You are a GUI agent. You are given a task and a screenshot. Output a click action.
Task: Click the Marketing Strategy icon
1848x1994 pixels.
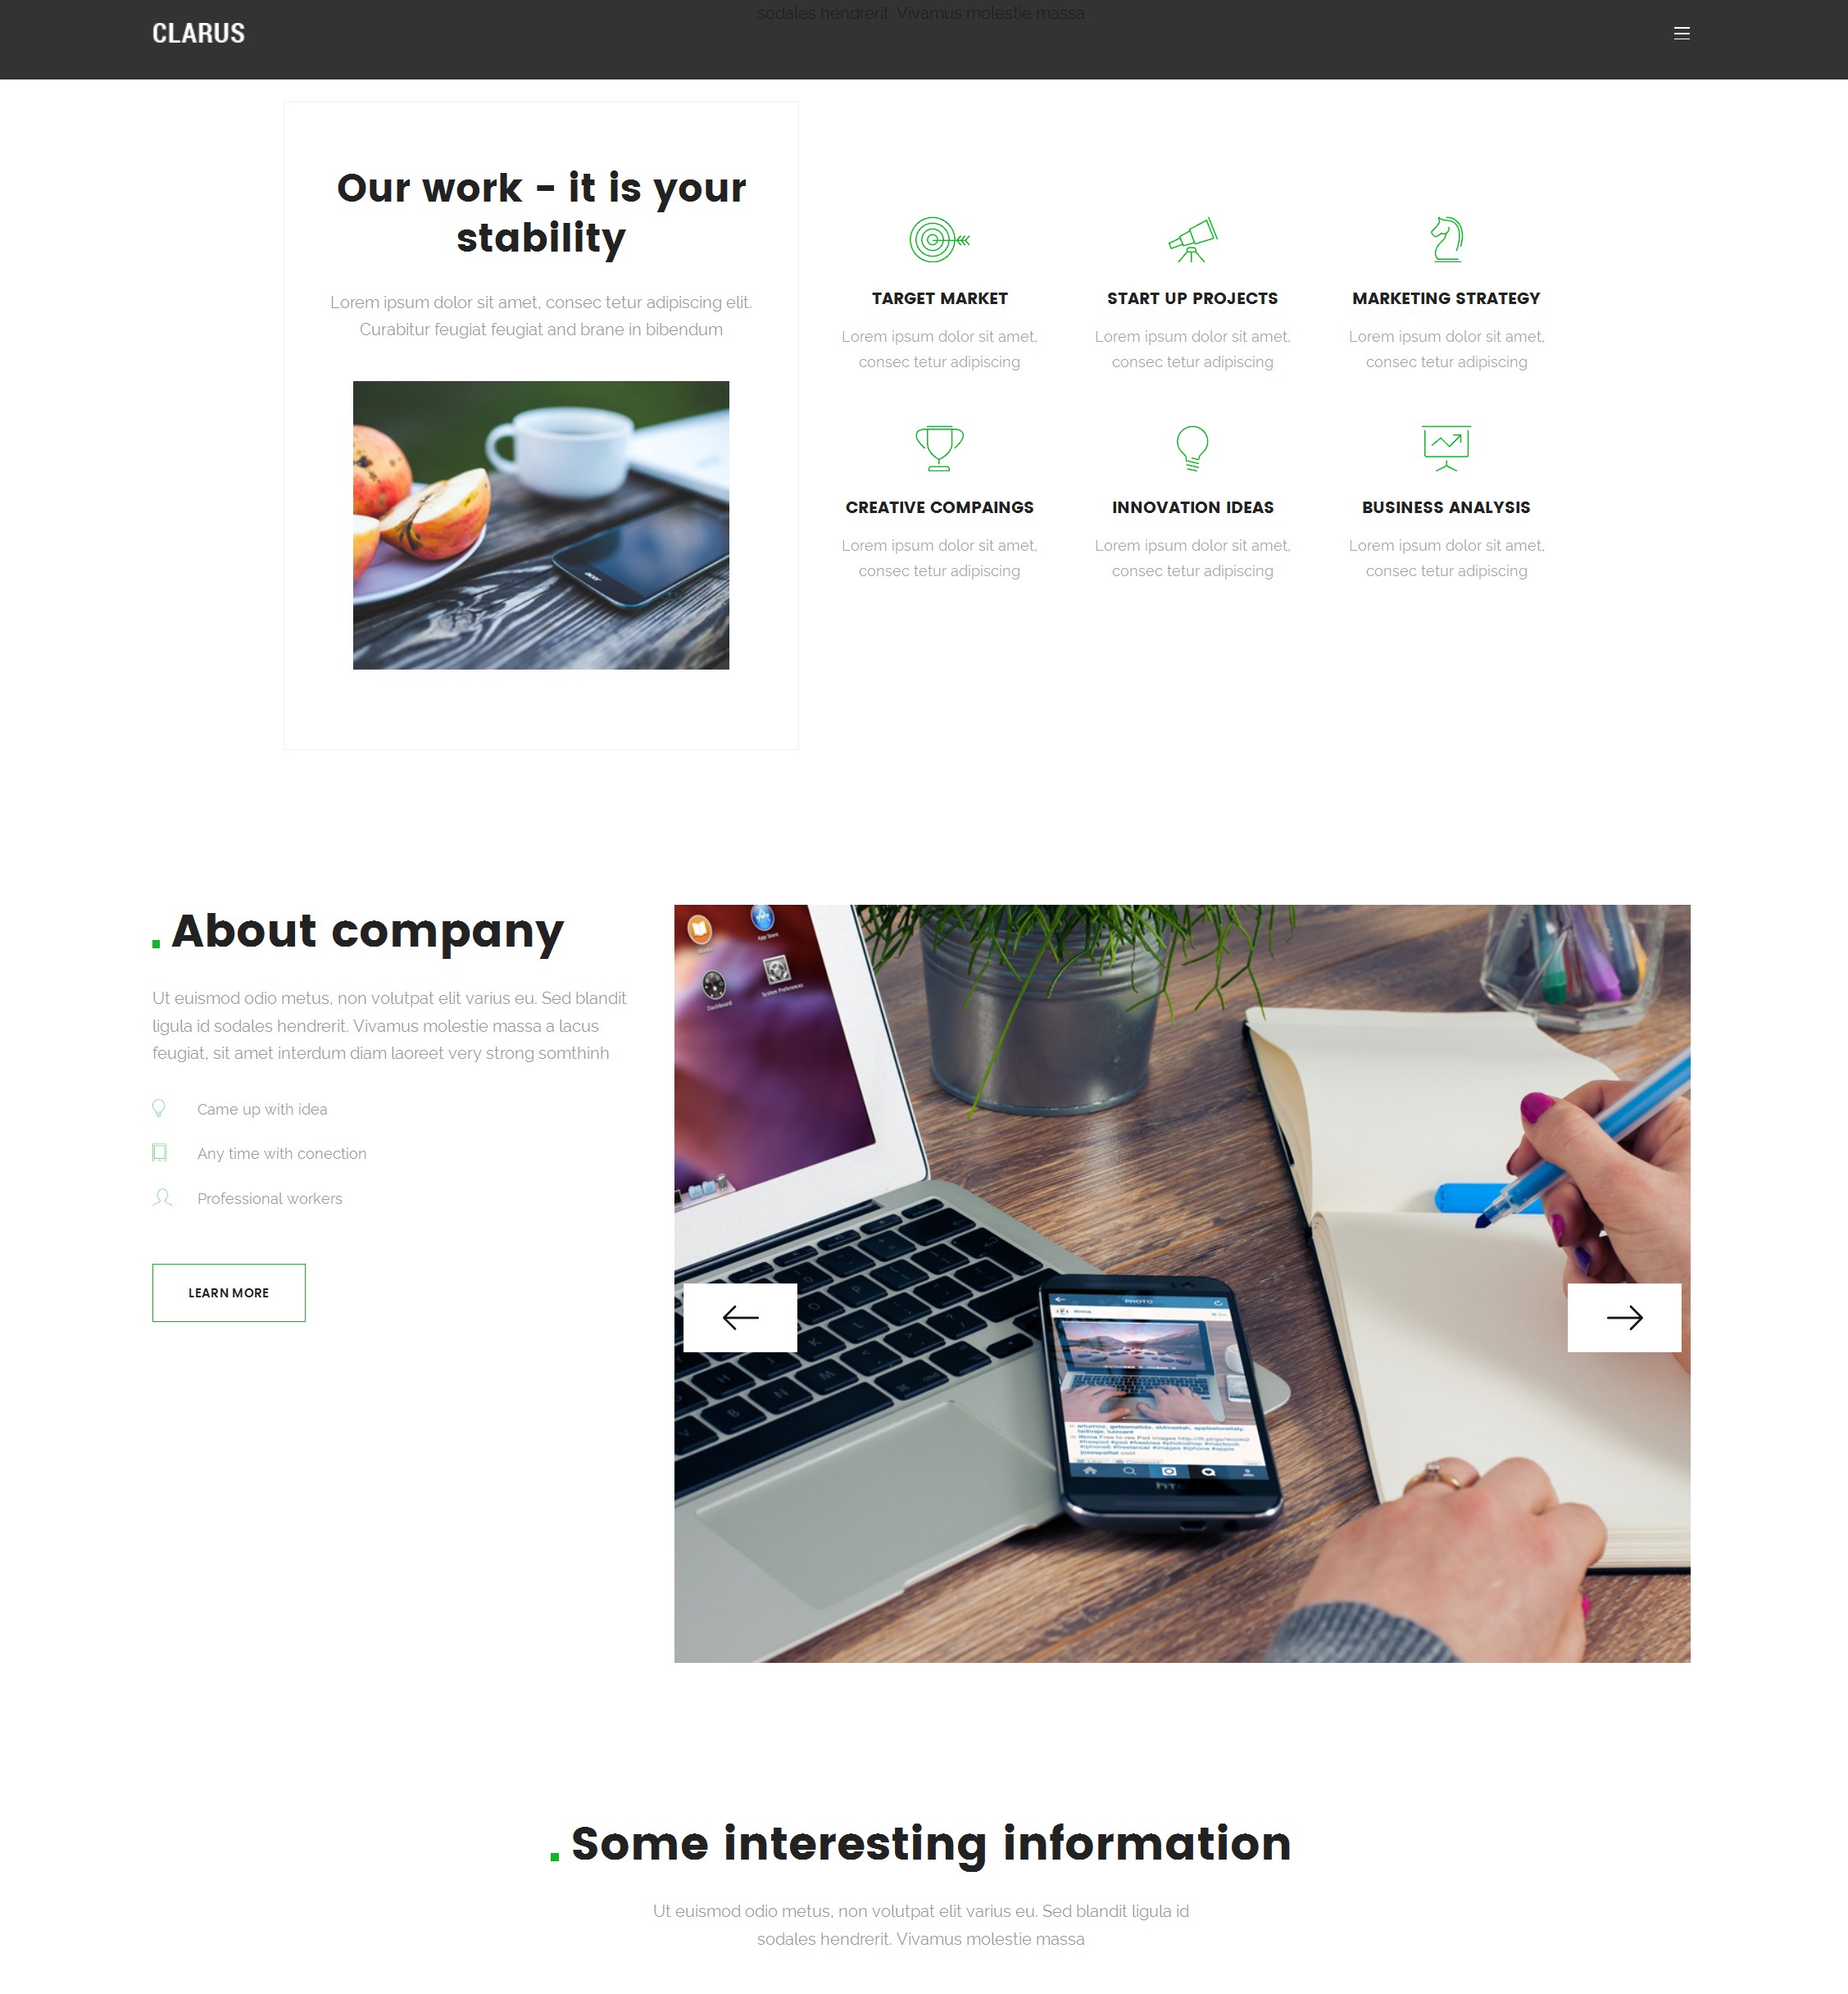1445,238
